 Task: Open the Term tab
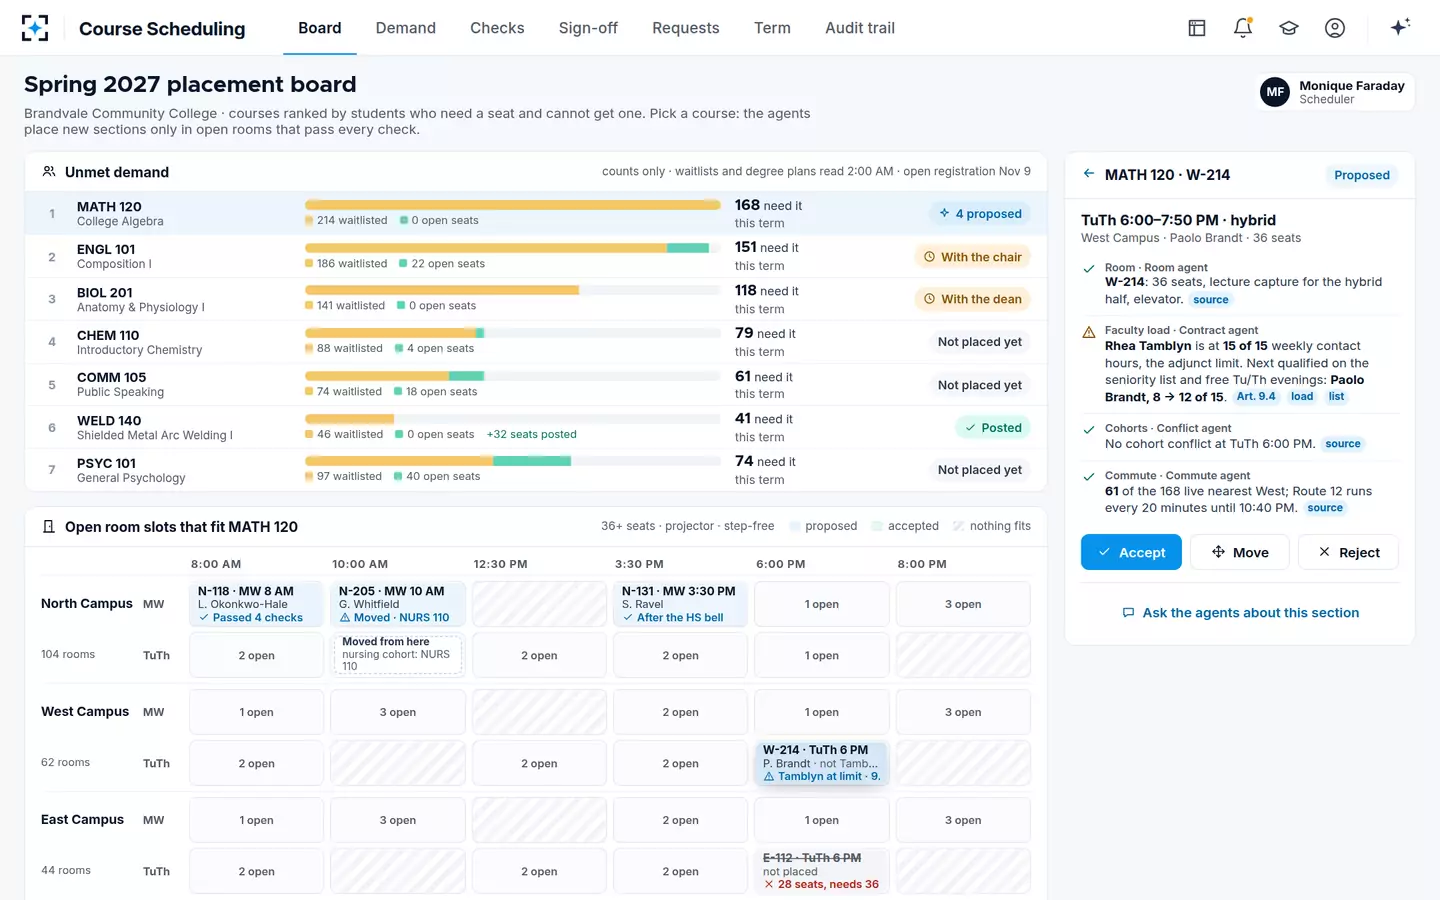click(x=772, y=28)
